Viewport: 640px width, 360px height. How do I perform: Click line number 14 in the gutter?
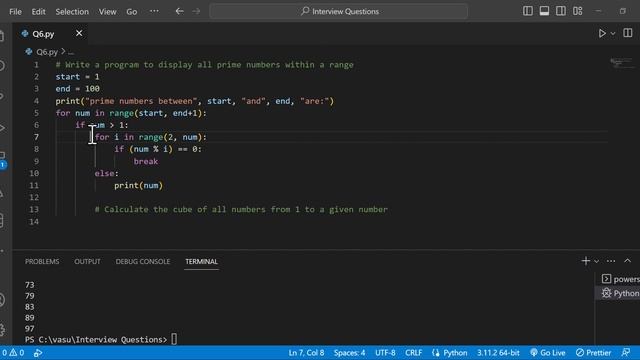[33, 222]
